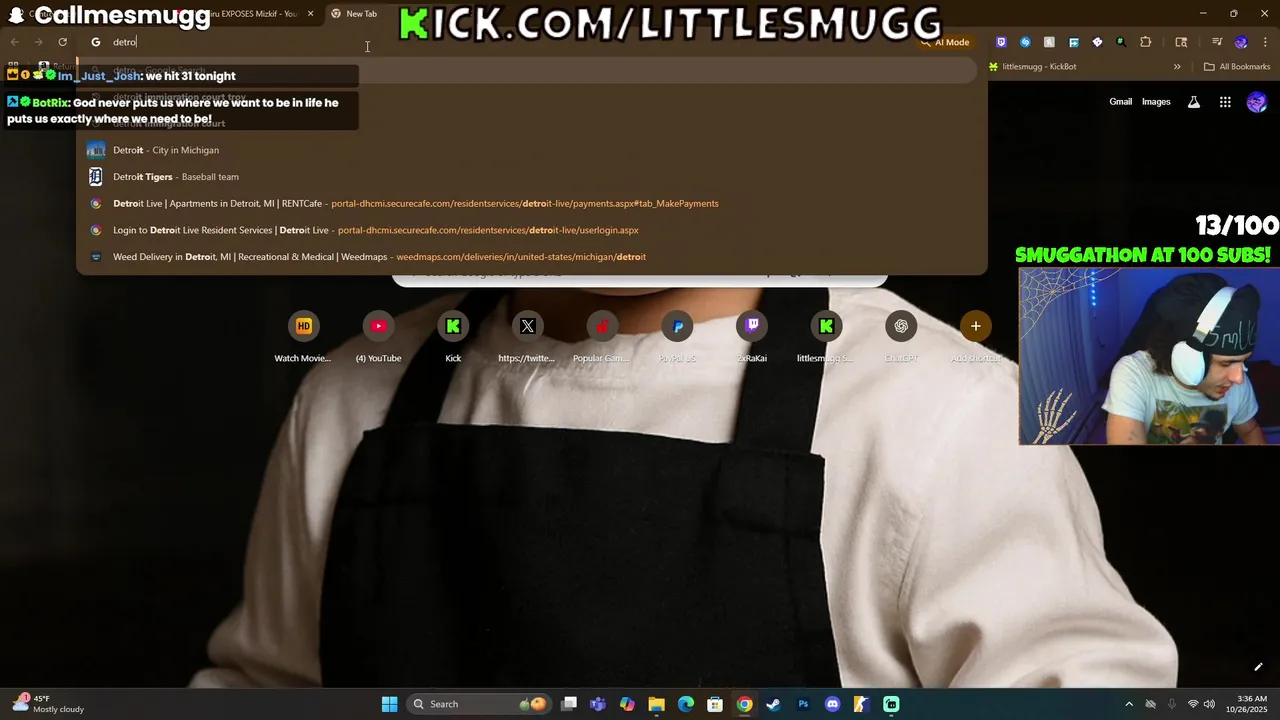Image resolution: width=1280 pixels, height=720 pixels.
Task: Open Chrome's three-dot menu
Action: click(x=1264, y=42)
